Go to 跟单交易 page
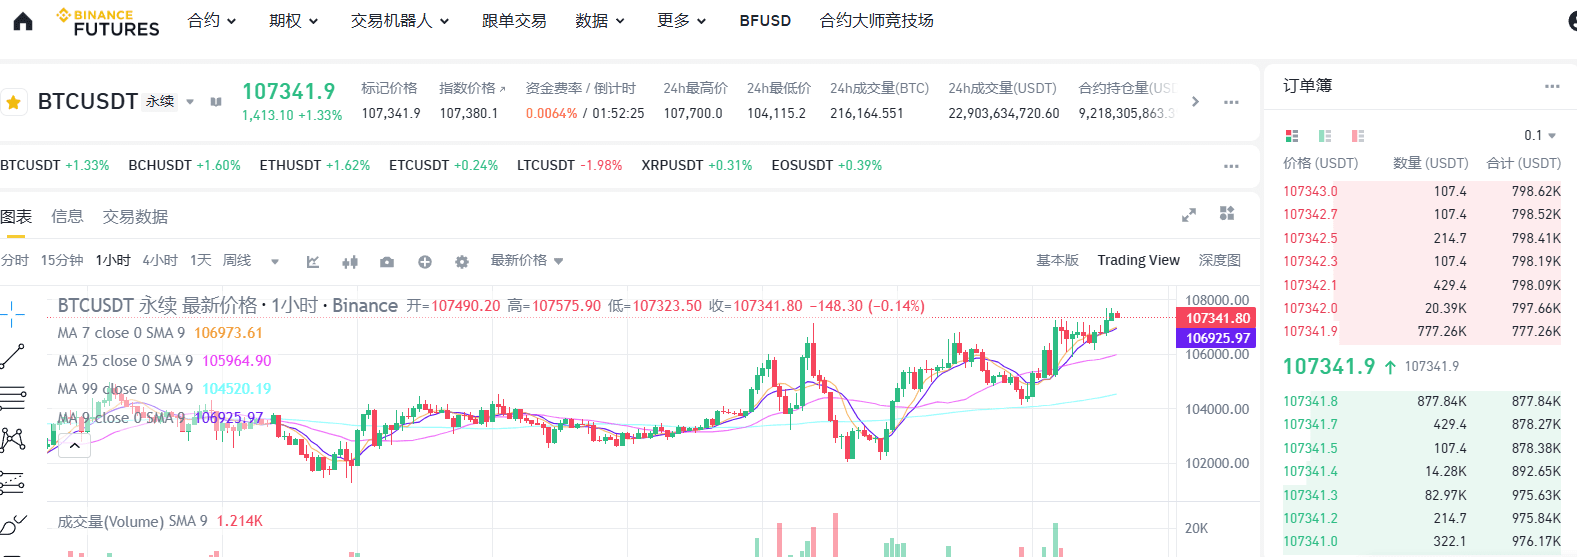 [x=514, y=20]
